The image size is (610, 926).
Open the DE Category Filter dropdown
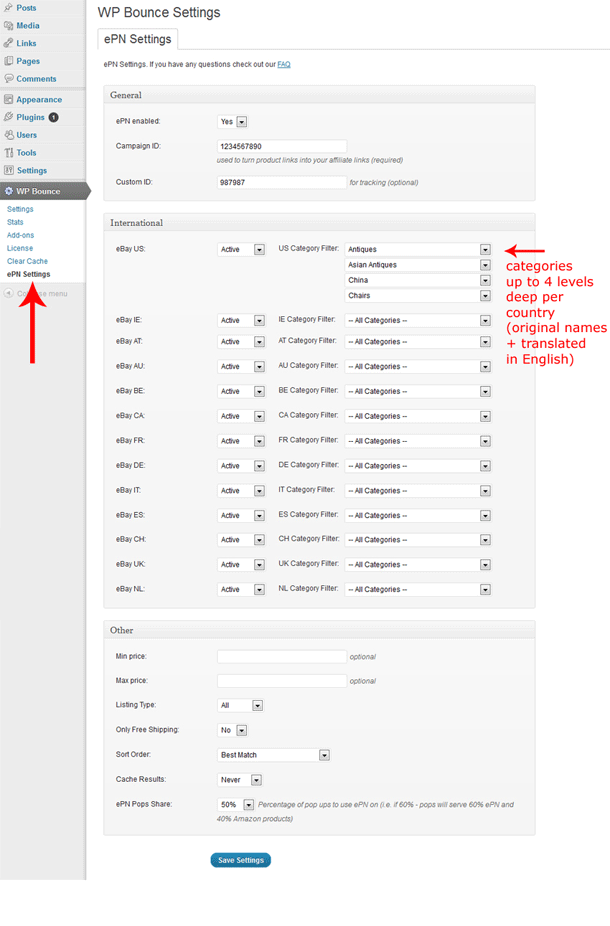coord(418,465)
